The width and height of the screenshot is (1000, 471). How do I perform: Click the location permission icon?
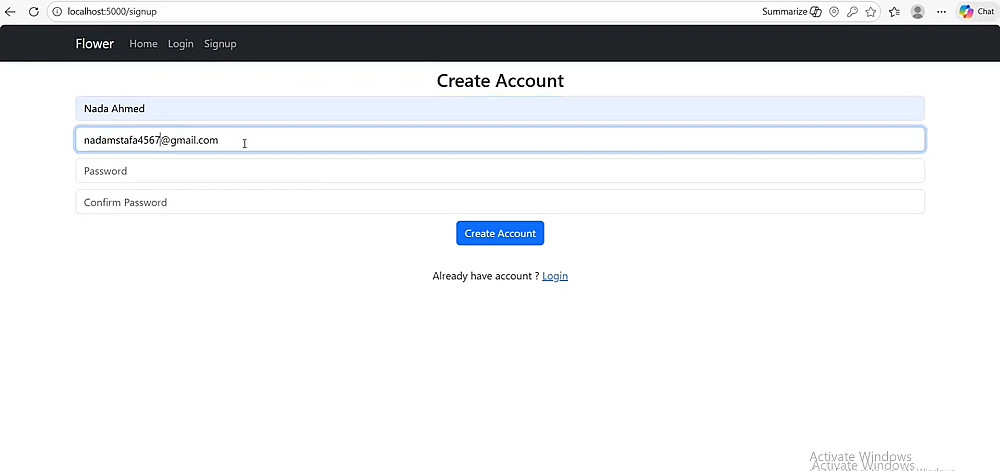tap(834, 12)
